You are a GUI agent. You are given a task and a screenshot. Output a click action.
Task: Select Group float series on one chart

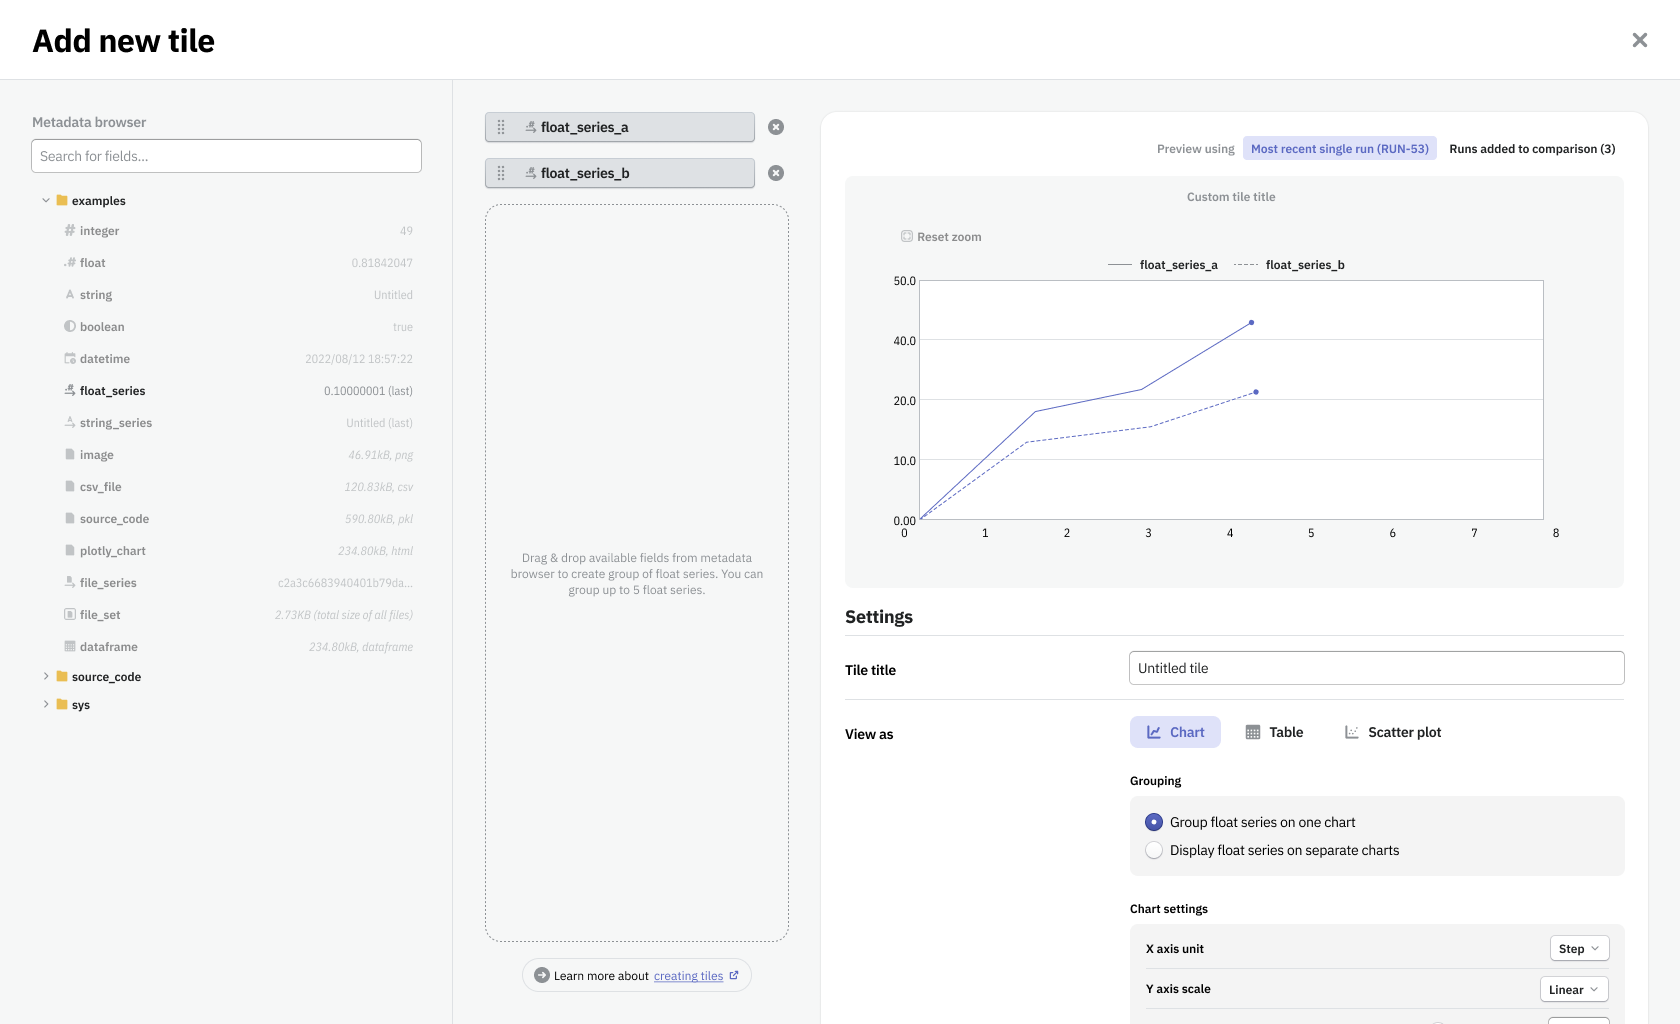pos(1154,822)
